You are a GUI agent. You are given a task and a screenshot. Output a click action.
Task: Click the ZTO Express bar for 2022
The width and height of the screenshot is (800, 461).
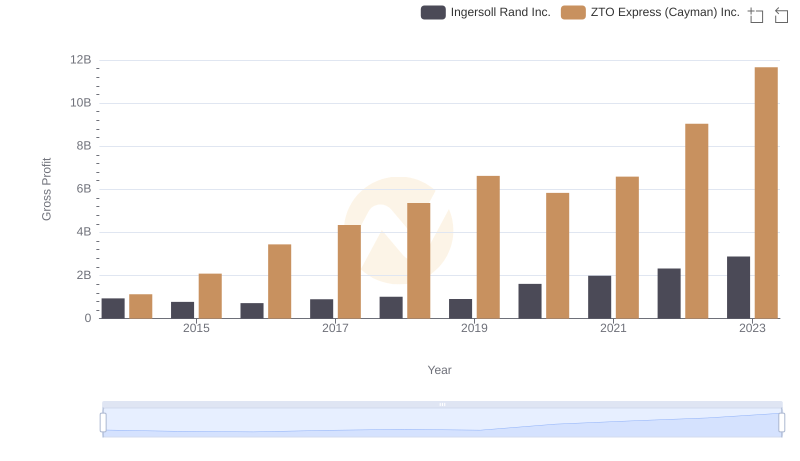click(x=696, y=221)
